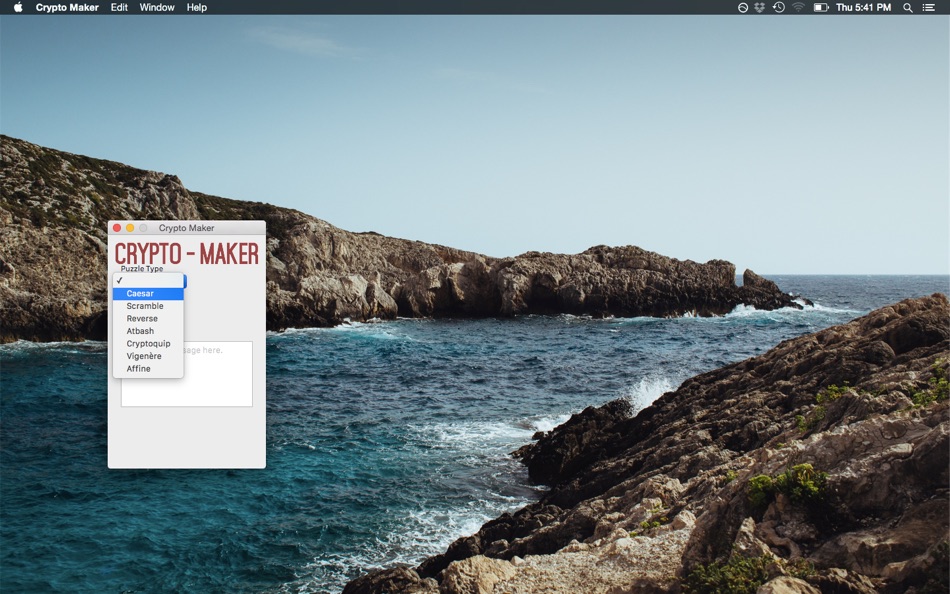
Task: Select Caesar from the puzzle type list
Action: [x=148, y=293]
